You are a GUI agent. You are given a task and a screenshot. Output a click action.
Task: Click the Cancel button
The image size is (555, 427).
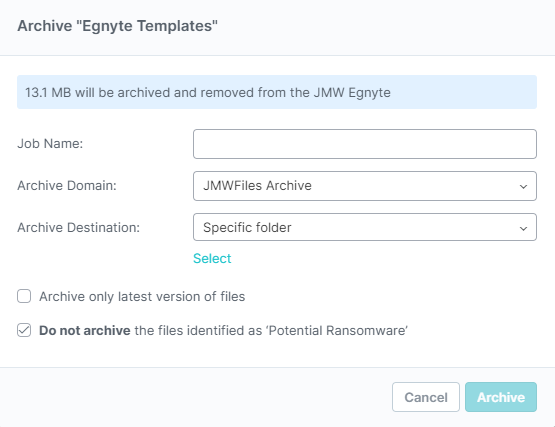pyautogui.click(x=426, y=397)
